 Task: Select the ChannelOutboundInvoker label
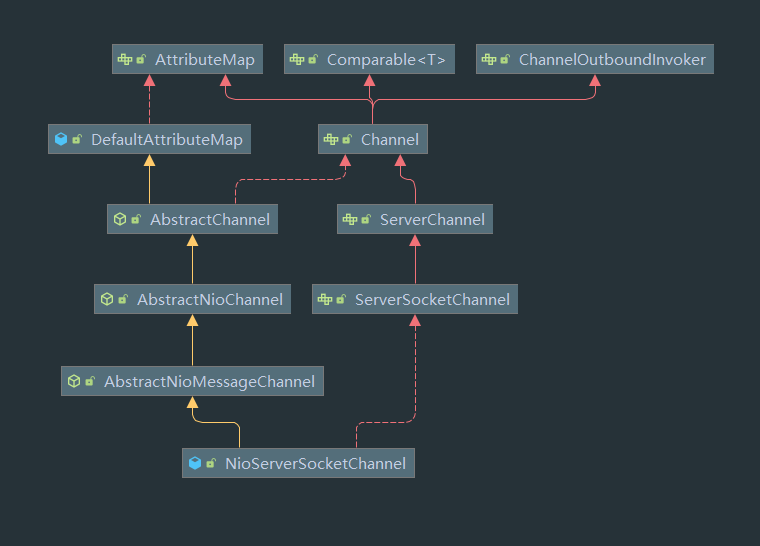pyautogui.click(x=612, y=60)
